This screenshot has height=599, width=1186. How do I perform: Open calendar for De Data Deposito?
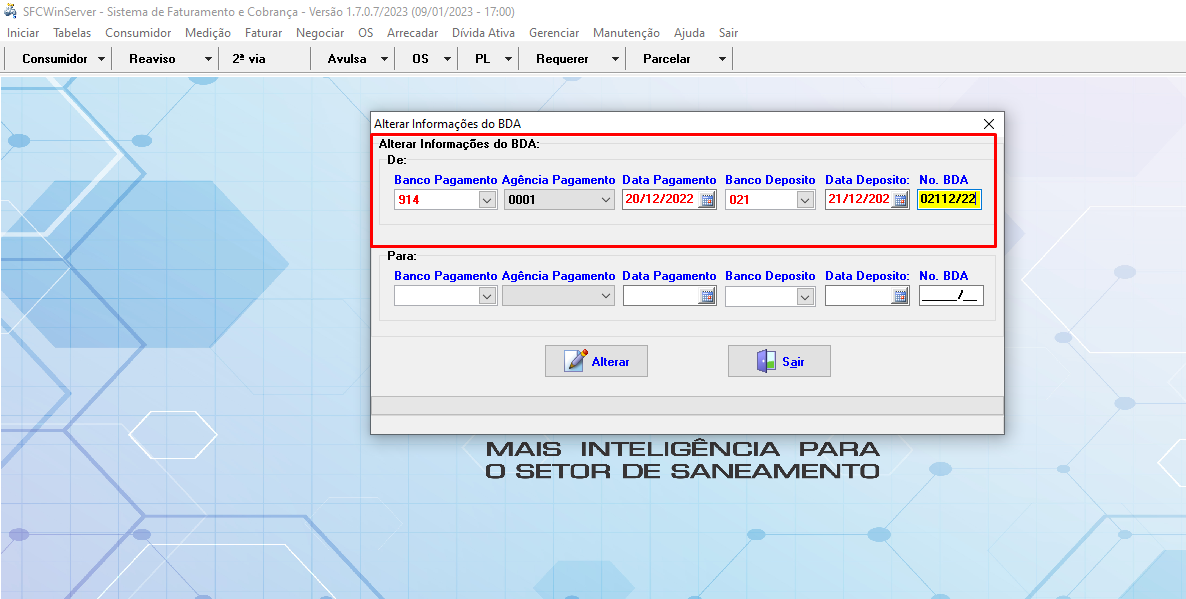pos(900,200)
